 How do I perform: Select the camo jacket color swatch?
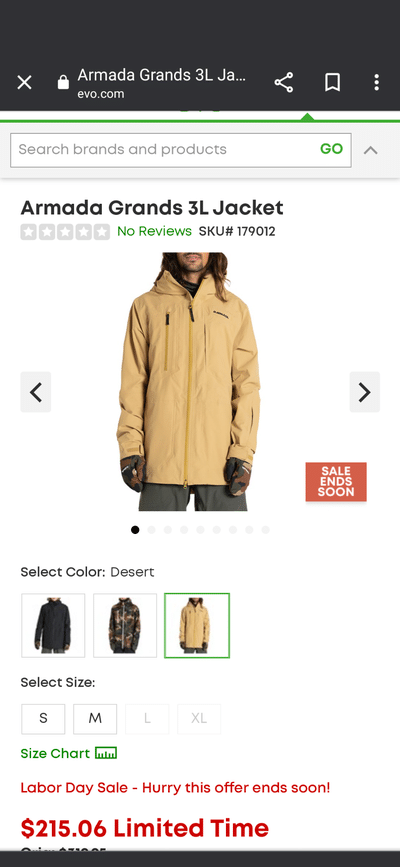tap(125, 625)
